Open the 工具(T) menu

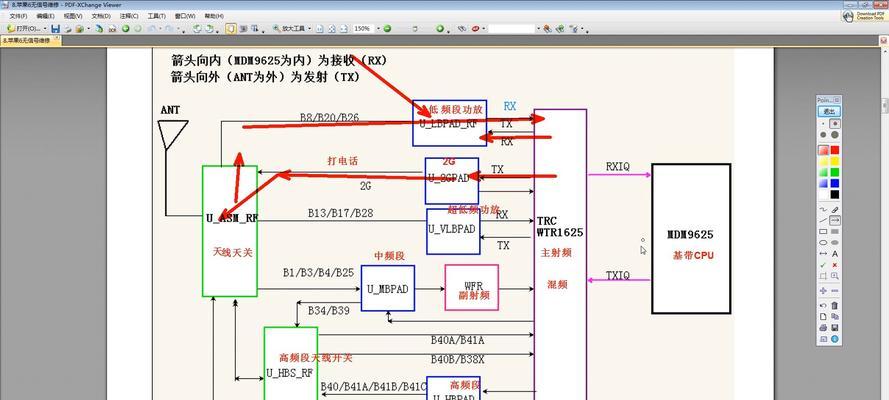click(x=156, y=16)
